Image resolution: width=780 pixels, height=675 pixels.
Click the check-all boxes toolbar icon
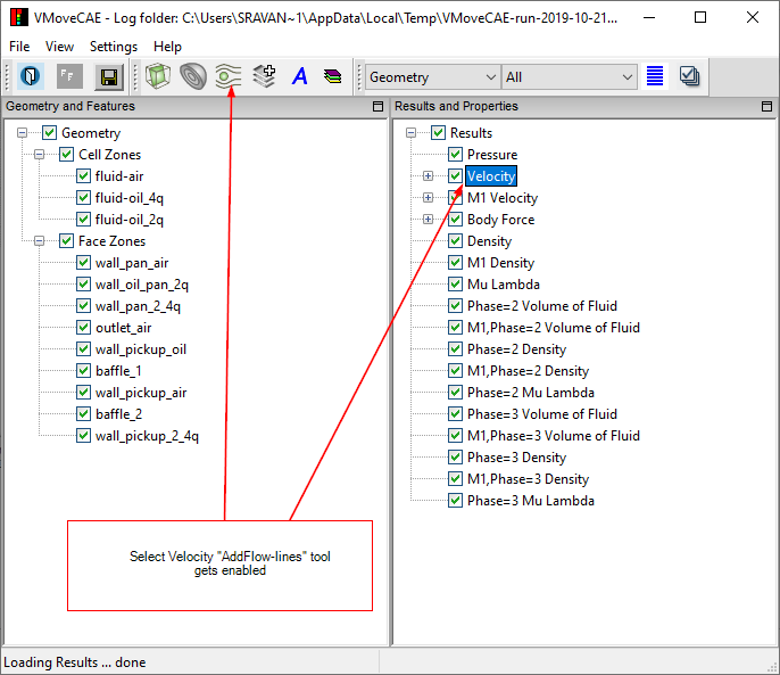(x=689, y=77)
